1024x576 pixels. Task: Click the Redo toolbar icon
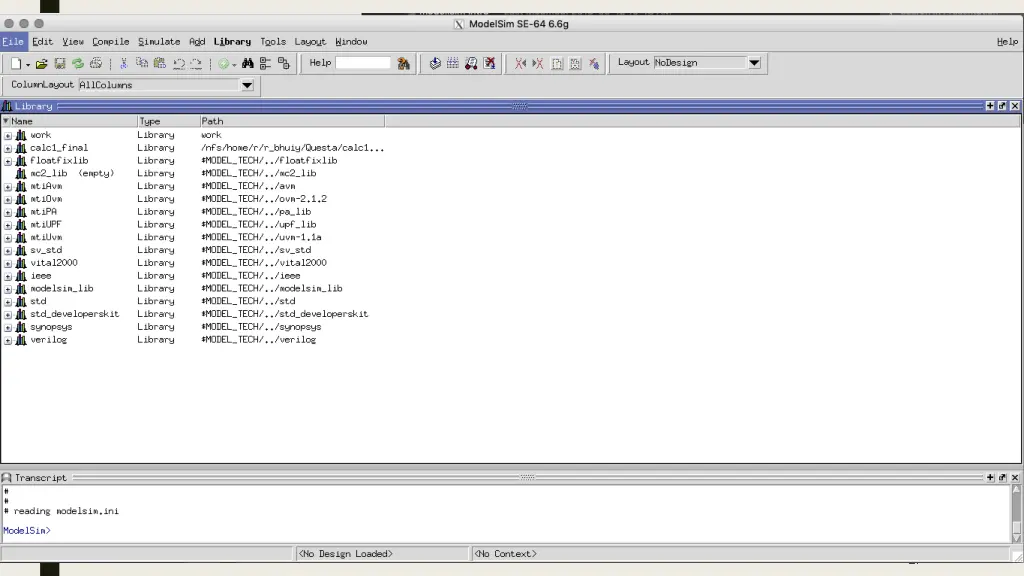pos(196,63)
